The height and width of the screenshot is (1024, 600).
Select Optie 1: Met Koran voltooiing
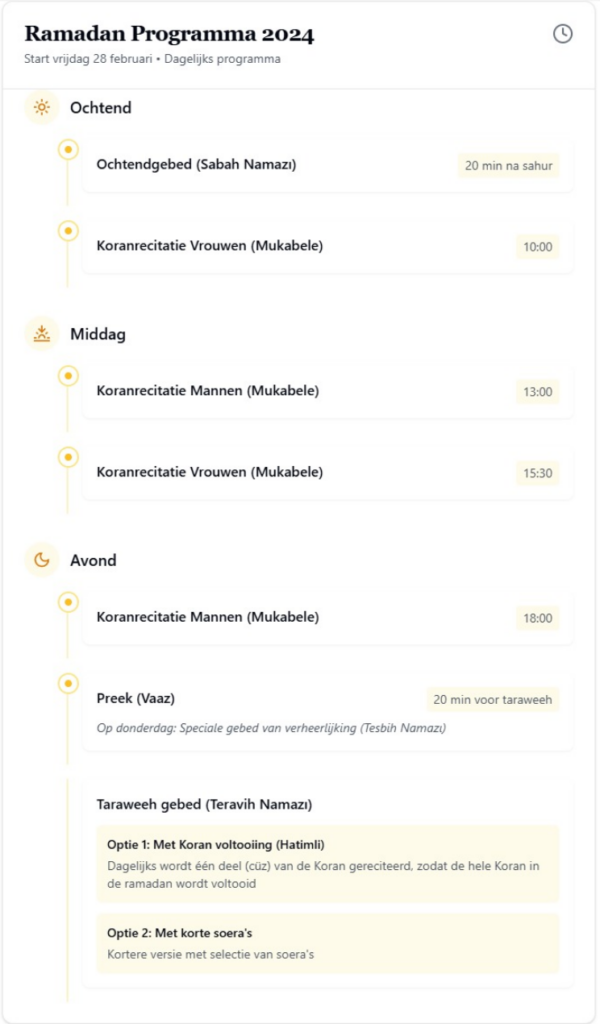[x=327, y=864]
